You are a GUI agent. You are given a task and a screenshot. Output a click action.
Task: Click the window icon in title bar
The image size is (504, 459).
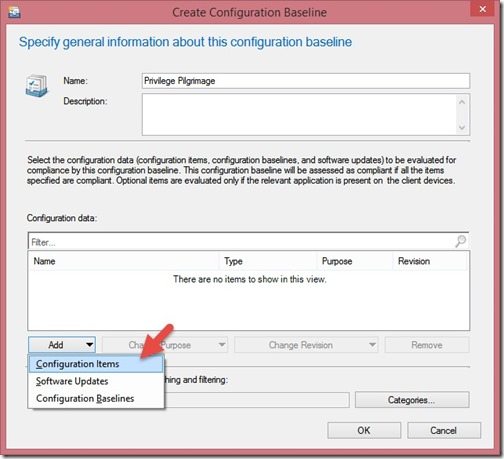[14, 12]
